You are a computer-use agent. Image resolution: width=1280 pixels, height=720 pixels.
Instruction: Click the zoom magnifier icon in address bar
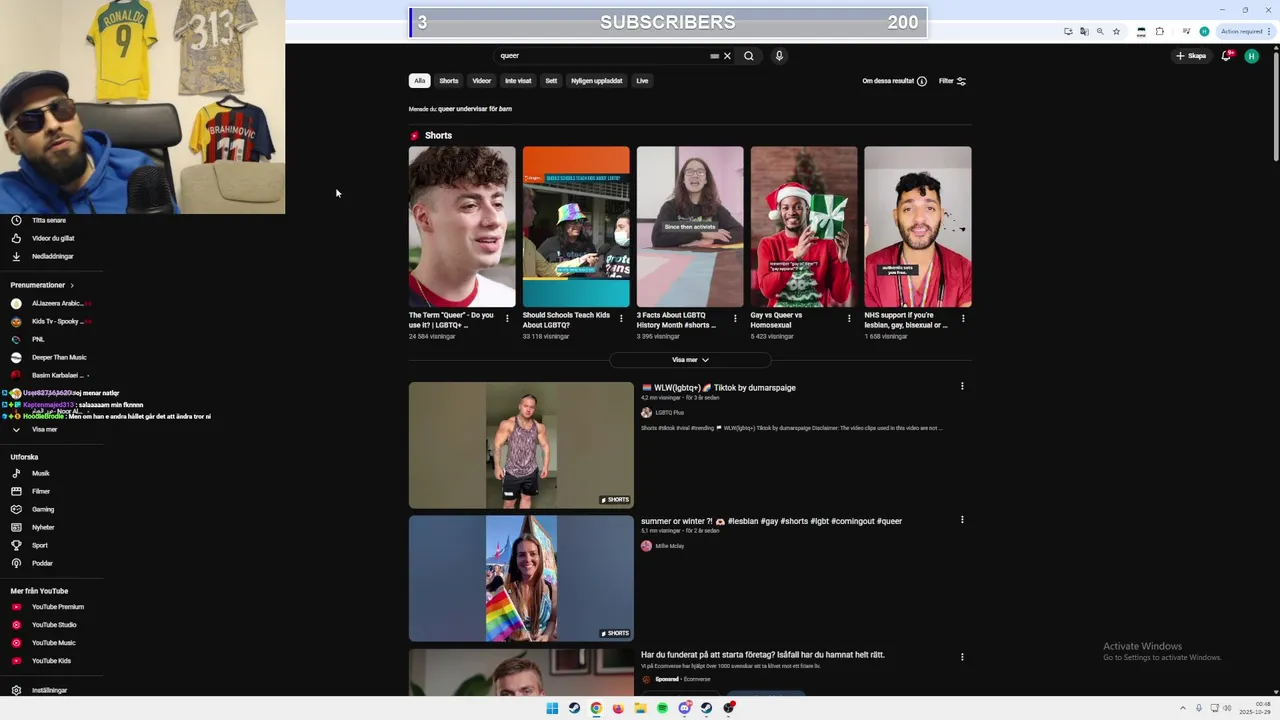(x=1100, y=31)
